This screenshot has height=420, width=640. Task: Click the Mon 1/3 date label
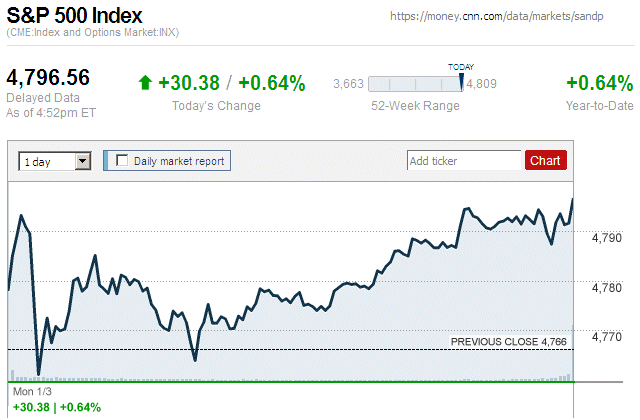click(x=31, y=391)
